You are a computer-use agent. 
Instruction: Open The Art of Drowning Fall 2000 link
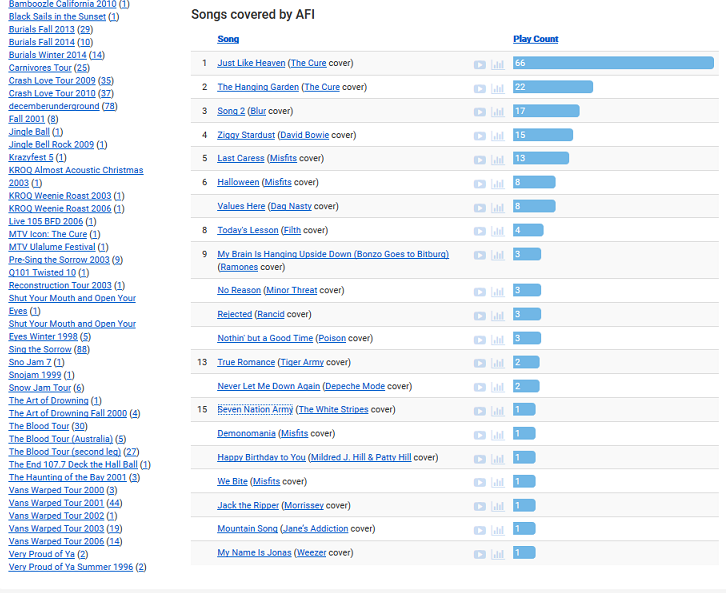click(68, 413)
